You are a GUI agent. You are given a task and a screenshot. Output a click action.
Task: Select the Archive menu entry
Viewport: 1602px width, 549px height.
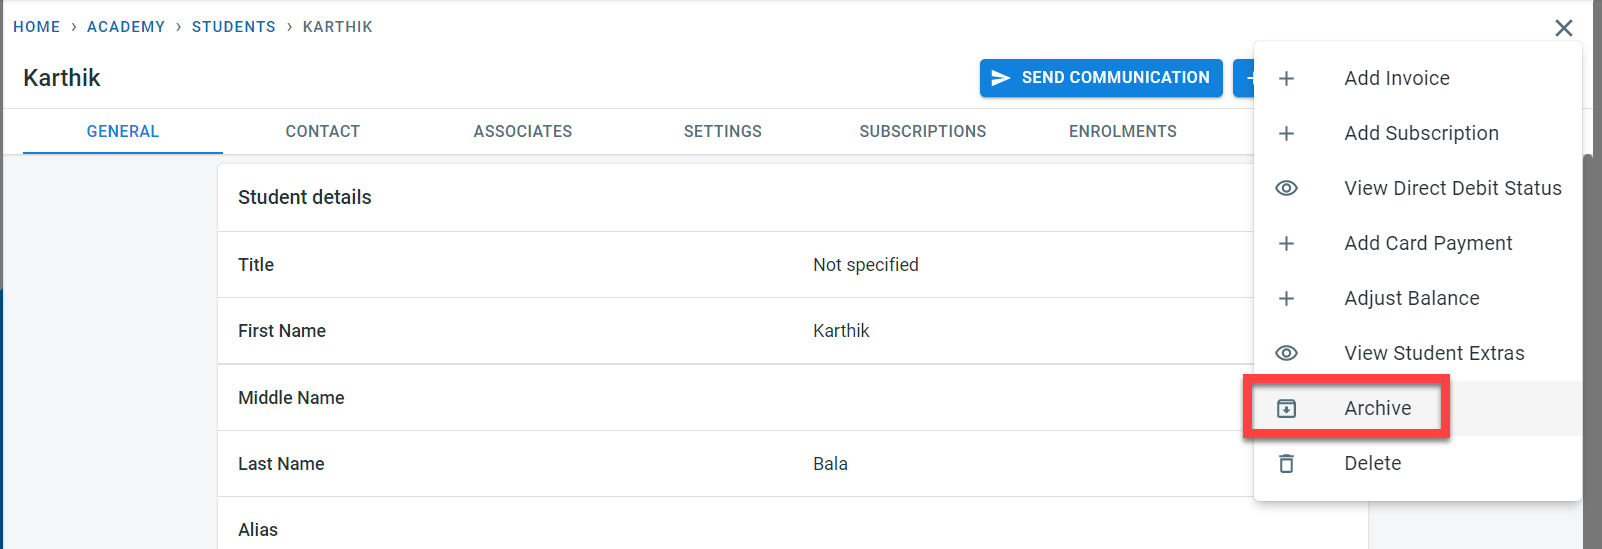click(1377, 408)
